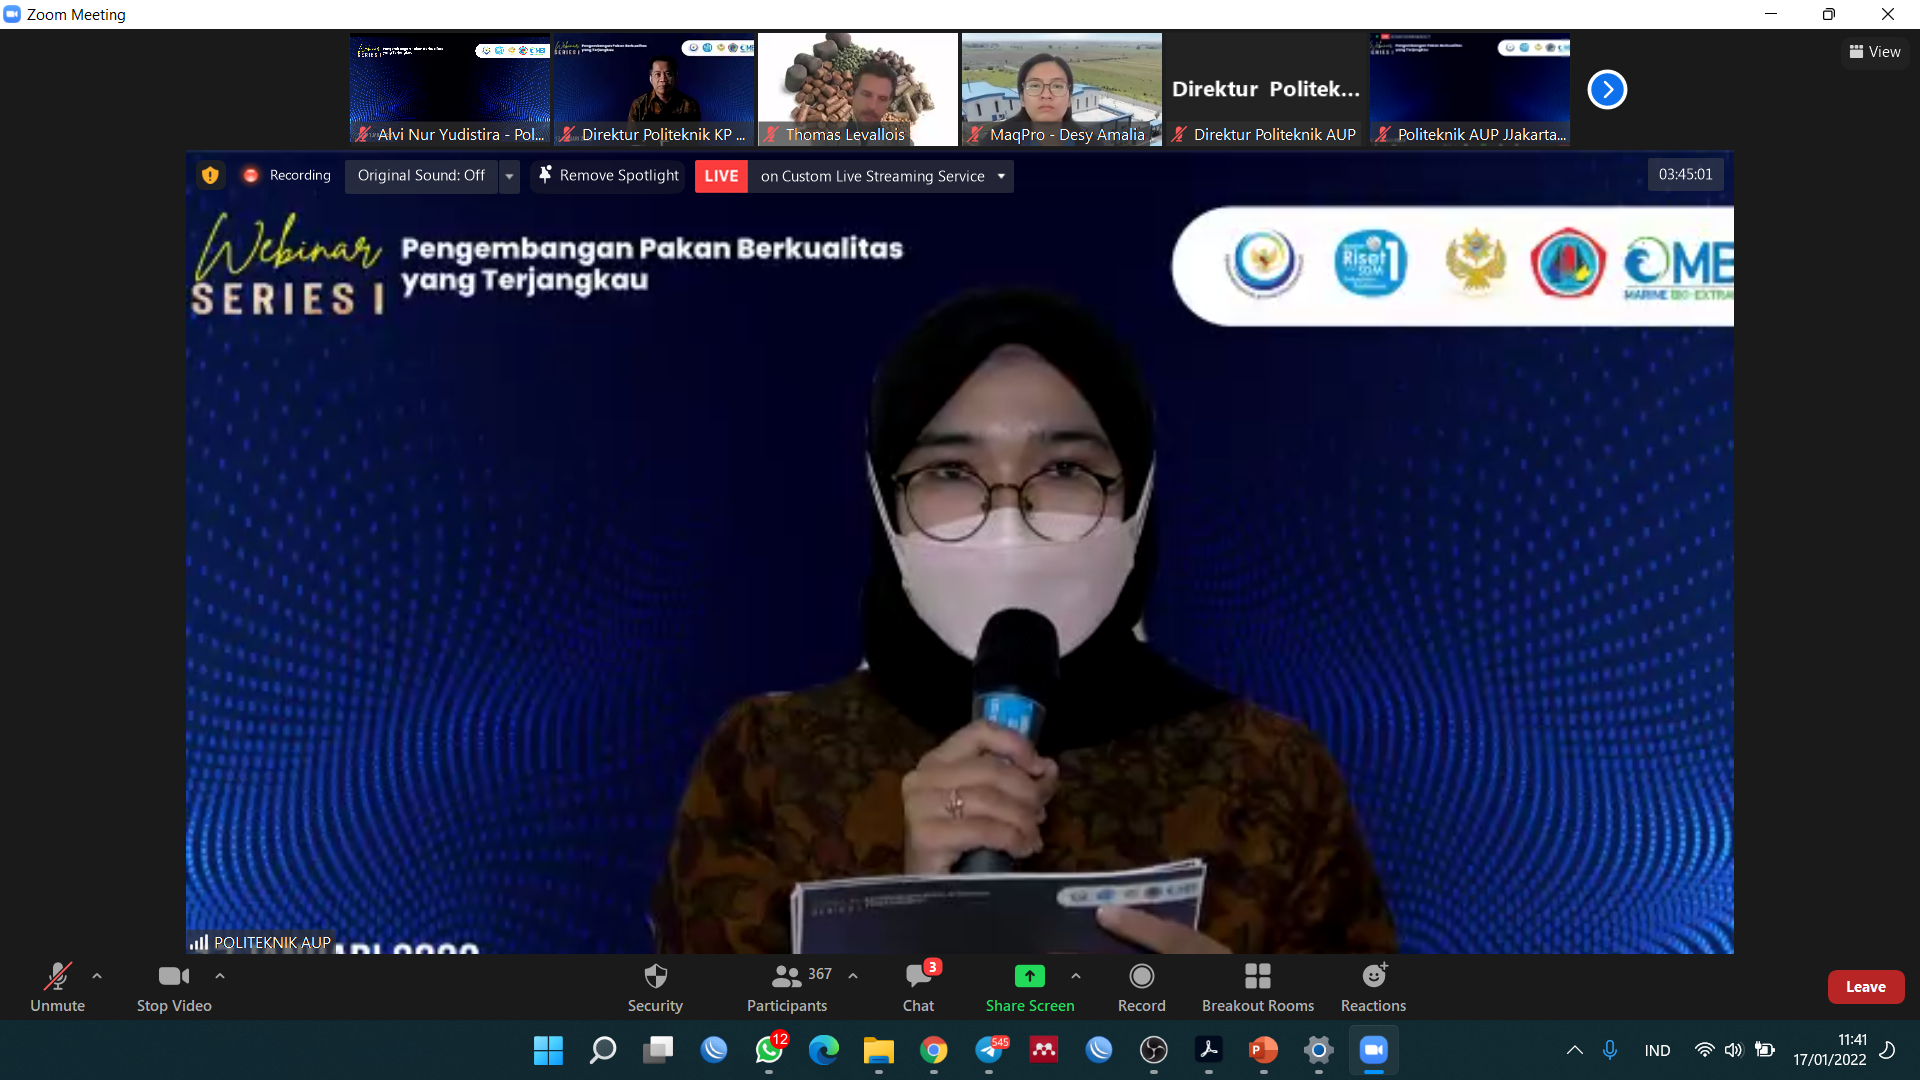The image size is (1920, 1080).
Task: Open Windows Start menu
Action: (548, 1050)
